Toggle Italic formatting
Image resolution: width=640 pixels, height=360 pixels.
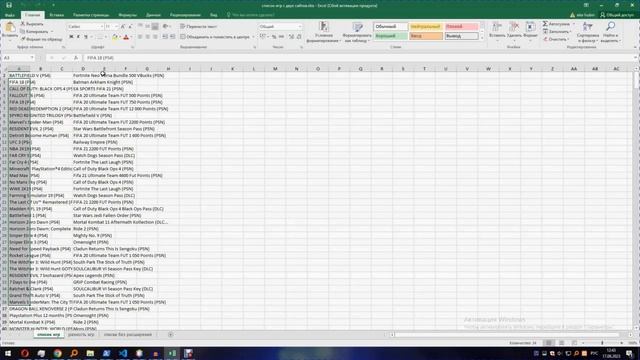78,37
